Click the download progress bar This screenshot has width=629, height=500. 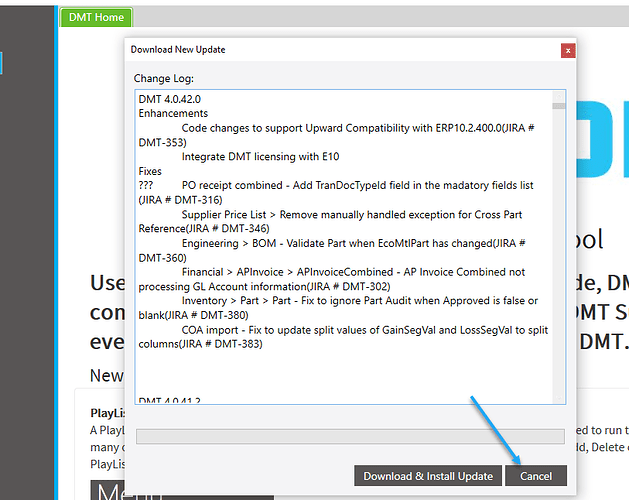tap(350, 436)
